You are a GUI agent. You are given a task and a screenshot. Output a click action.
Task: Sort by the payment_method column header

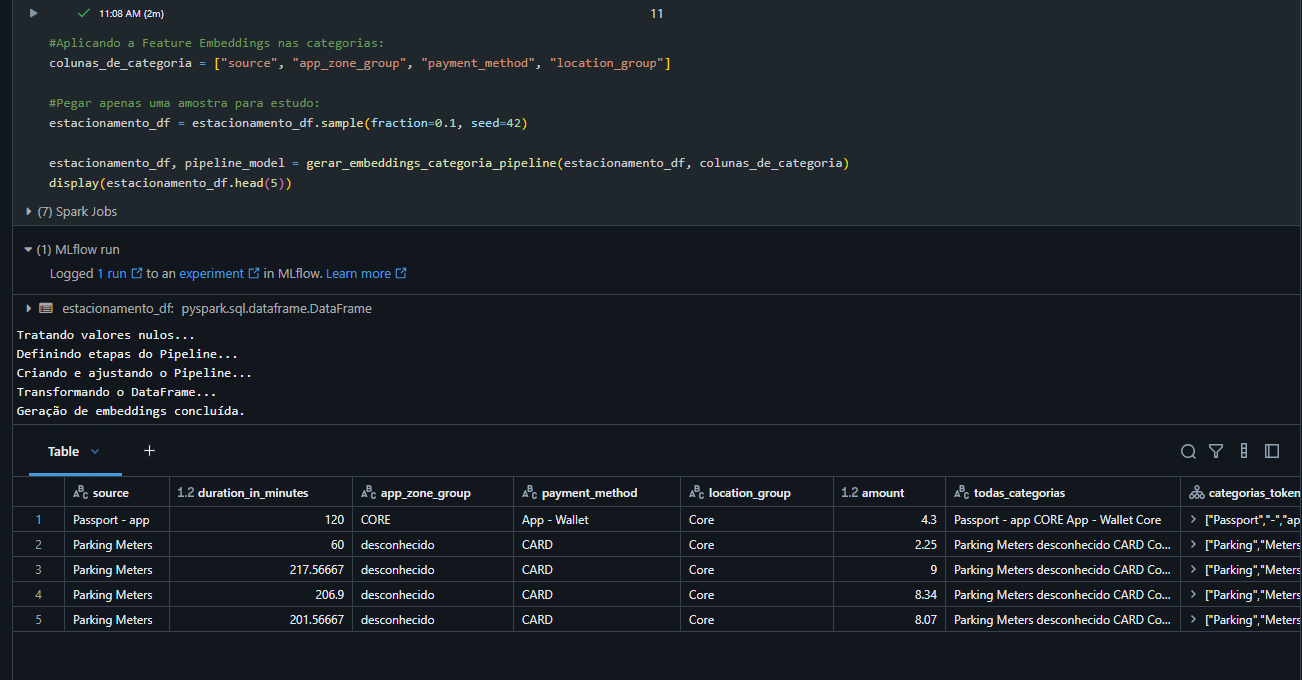coord(589,493)
